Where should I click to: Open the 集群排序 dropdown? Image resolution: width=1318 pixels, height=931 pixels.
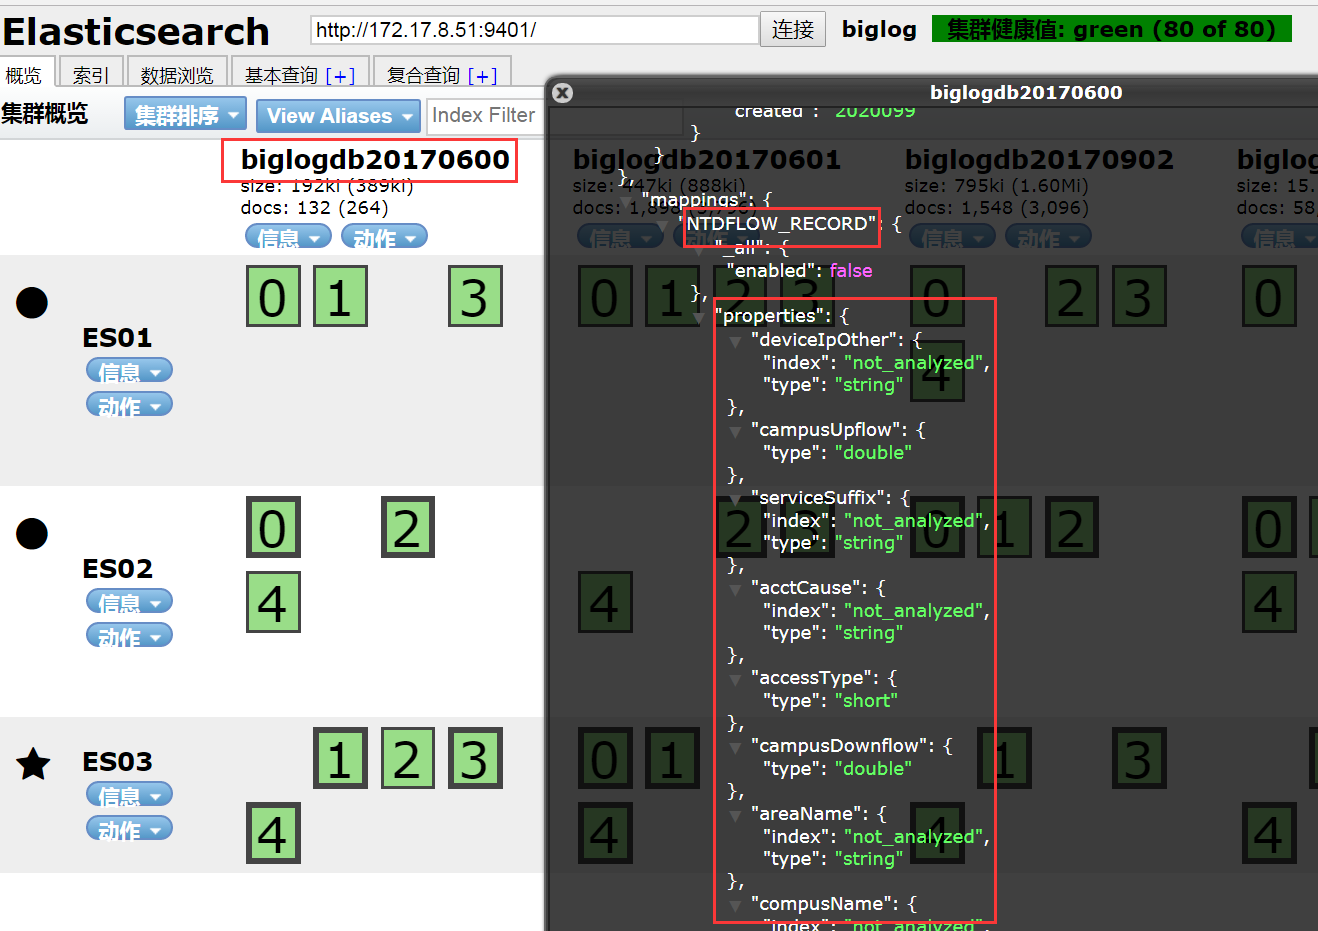tap(185, 114)
